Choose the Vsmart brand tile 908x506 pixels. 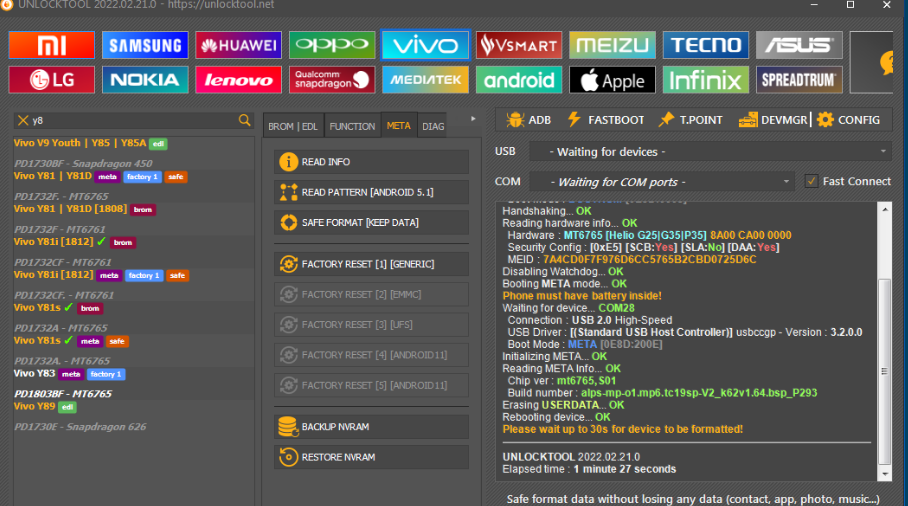519,45
